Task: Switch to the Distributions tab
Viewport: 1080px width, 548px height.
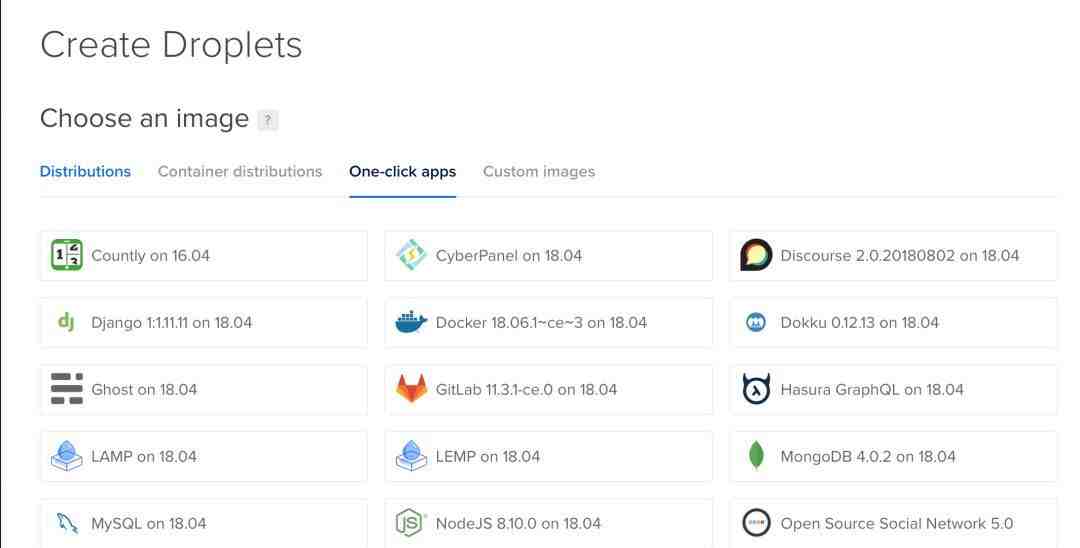Action: [85, 171]
